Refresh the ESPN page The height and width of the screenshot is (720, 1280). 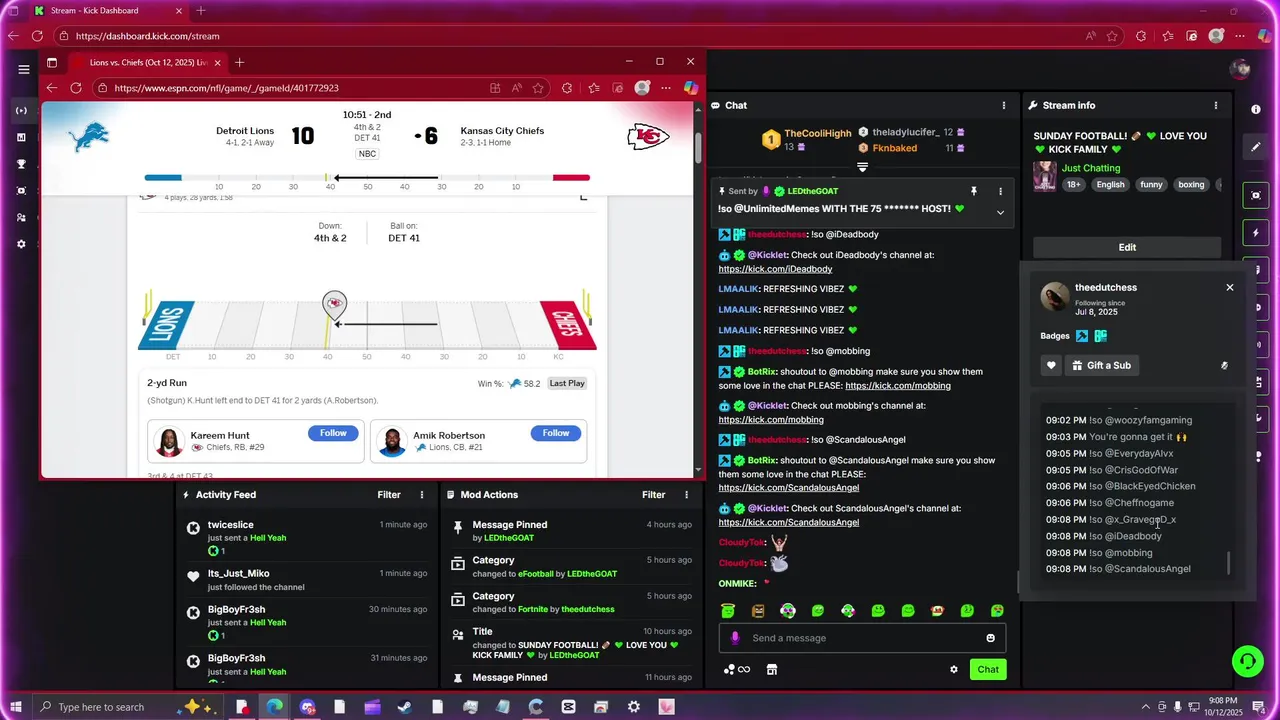tap(76, 88)
